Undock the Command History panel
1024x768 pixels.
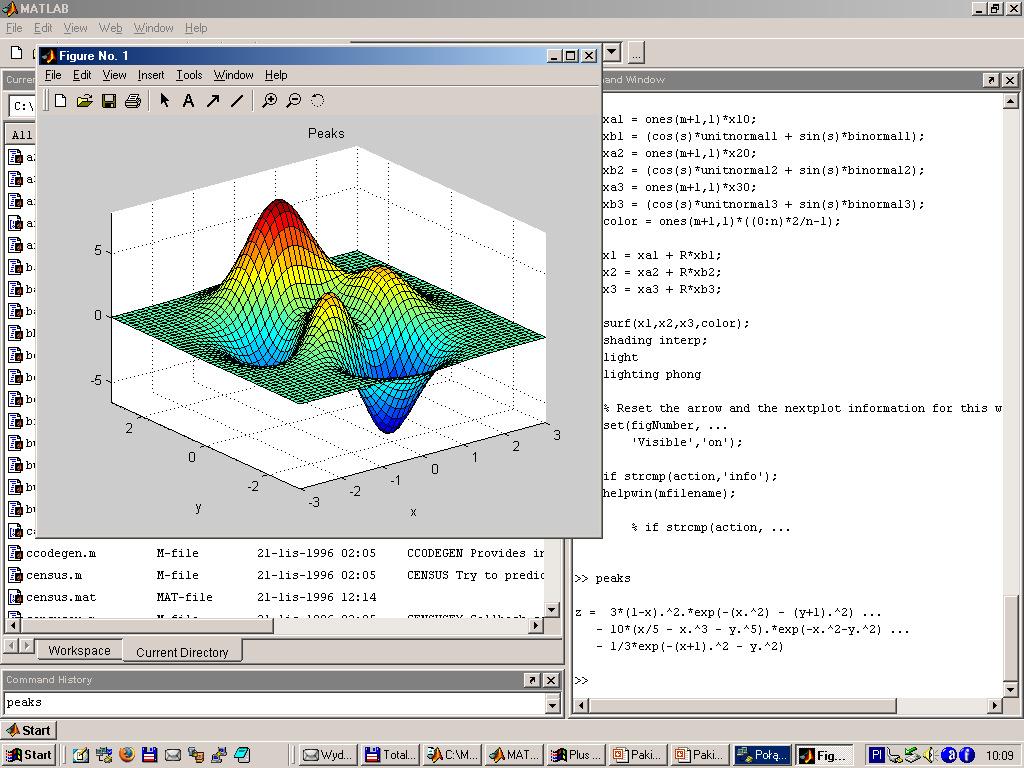coord(532,680)
